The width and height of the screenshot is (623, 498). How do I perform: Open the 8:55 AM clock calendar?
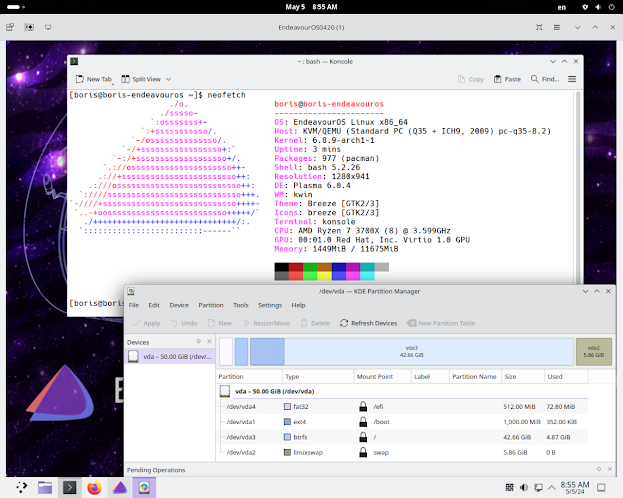pos(575,488)
